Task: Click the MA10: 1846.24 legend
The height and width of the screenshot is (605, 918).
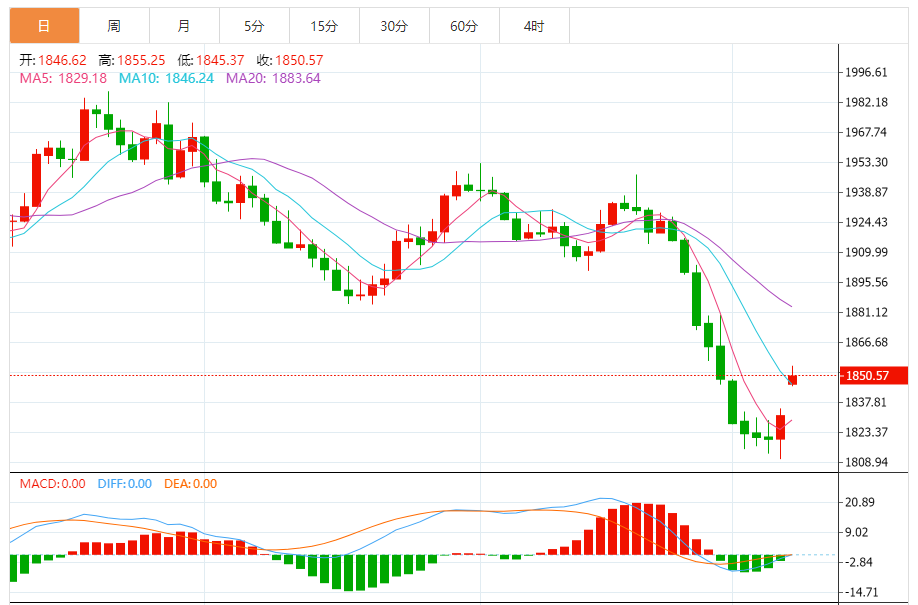Action: point(166,78)
